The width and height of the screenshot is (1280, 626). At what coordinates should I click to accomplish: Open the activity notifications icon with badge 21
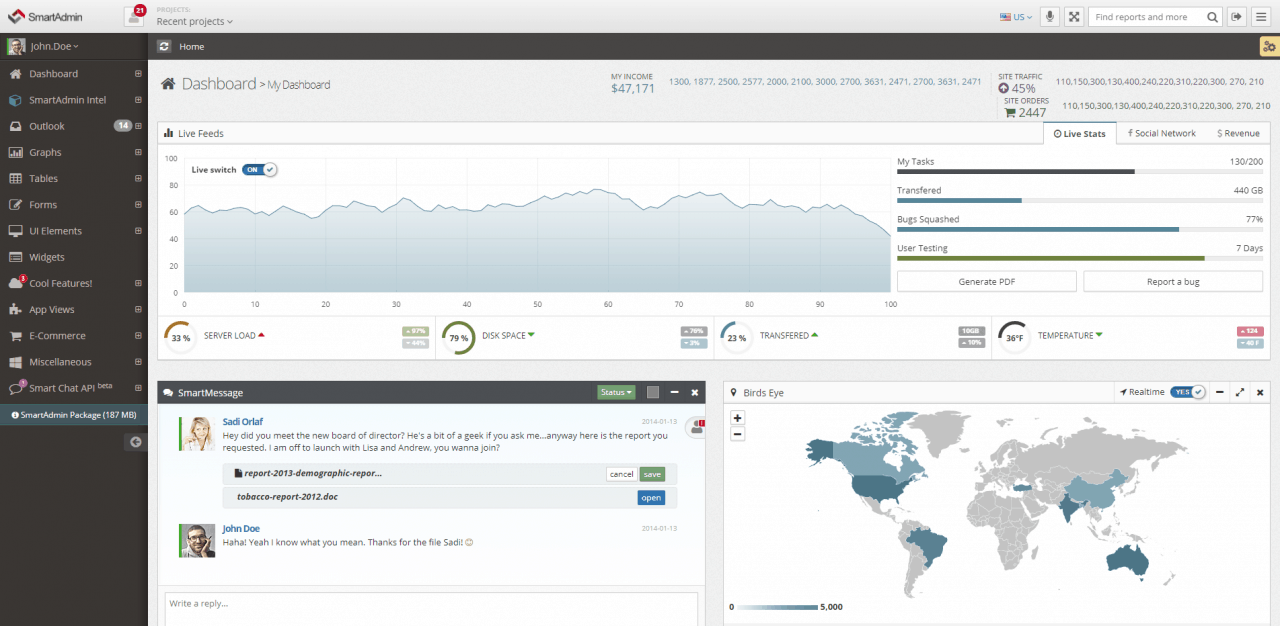point(133,16)
